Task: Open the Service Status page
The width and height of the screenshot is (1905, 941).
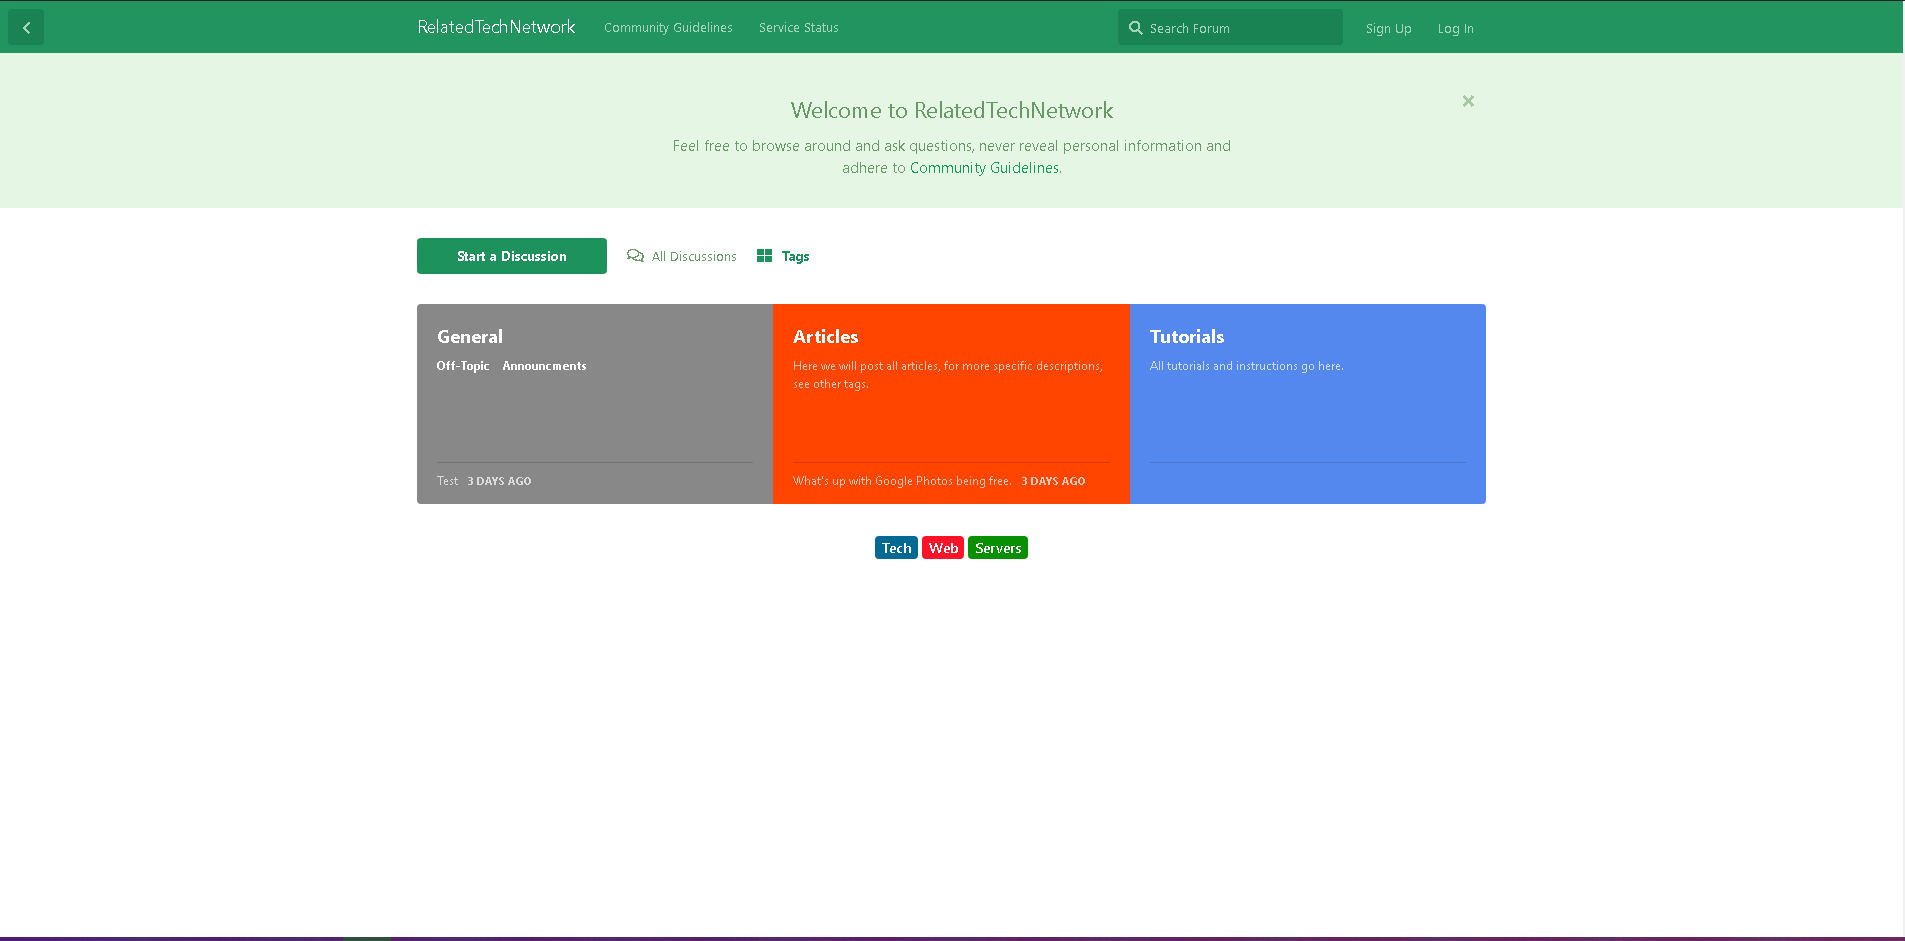Action: pyautogui.click(x=798, y=28)
